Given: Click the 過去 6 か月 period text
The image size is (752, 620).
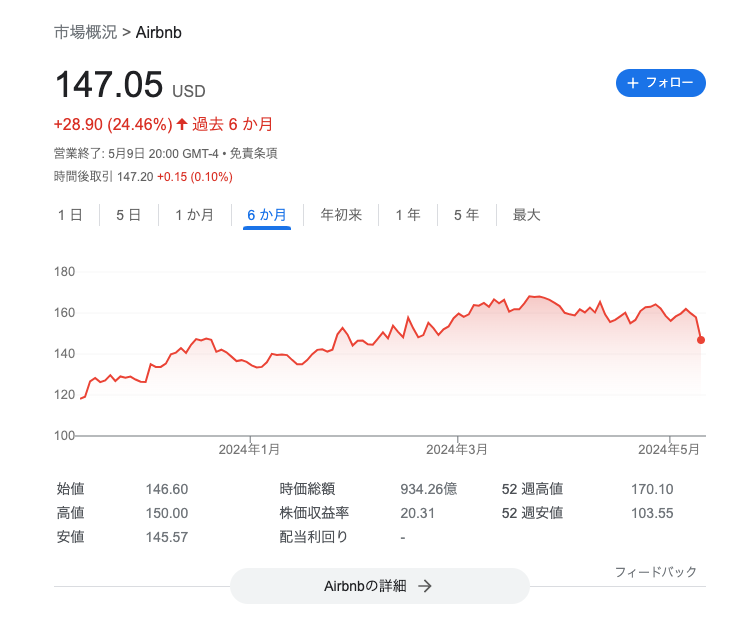Looking at the screenshot, I should (x=233, y=124).
